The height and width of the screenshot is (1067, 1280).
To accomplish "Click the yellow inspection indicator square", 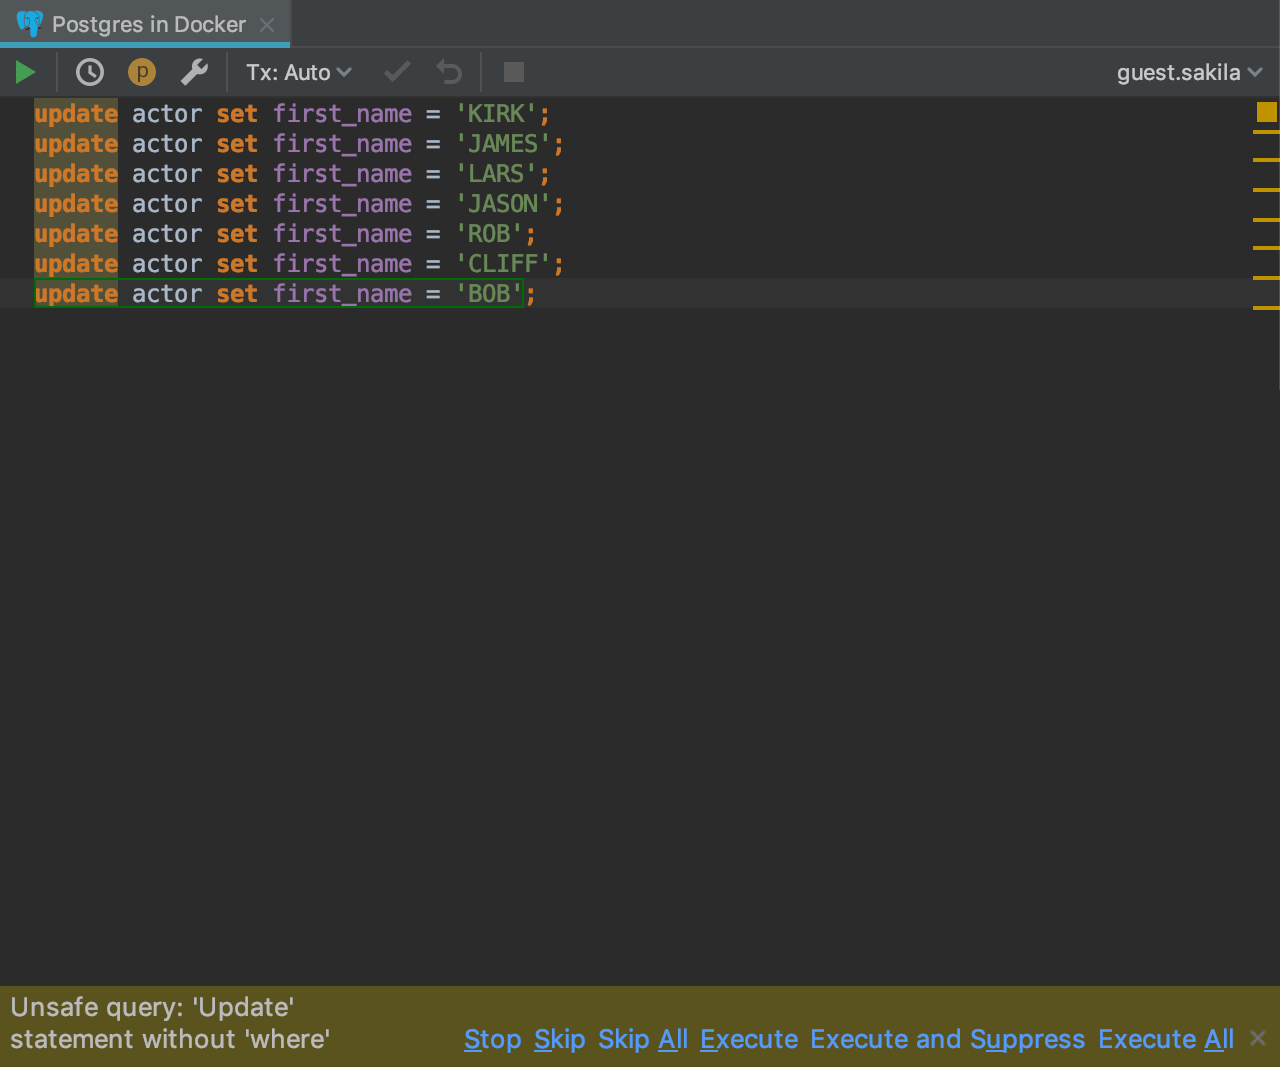I will point(1266,112).
